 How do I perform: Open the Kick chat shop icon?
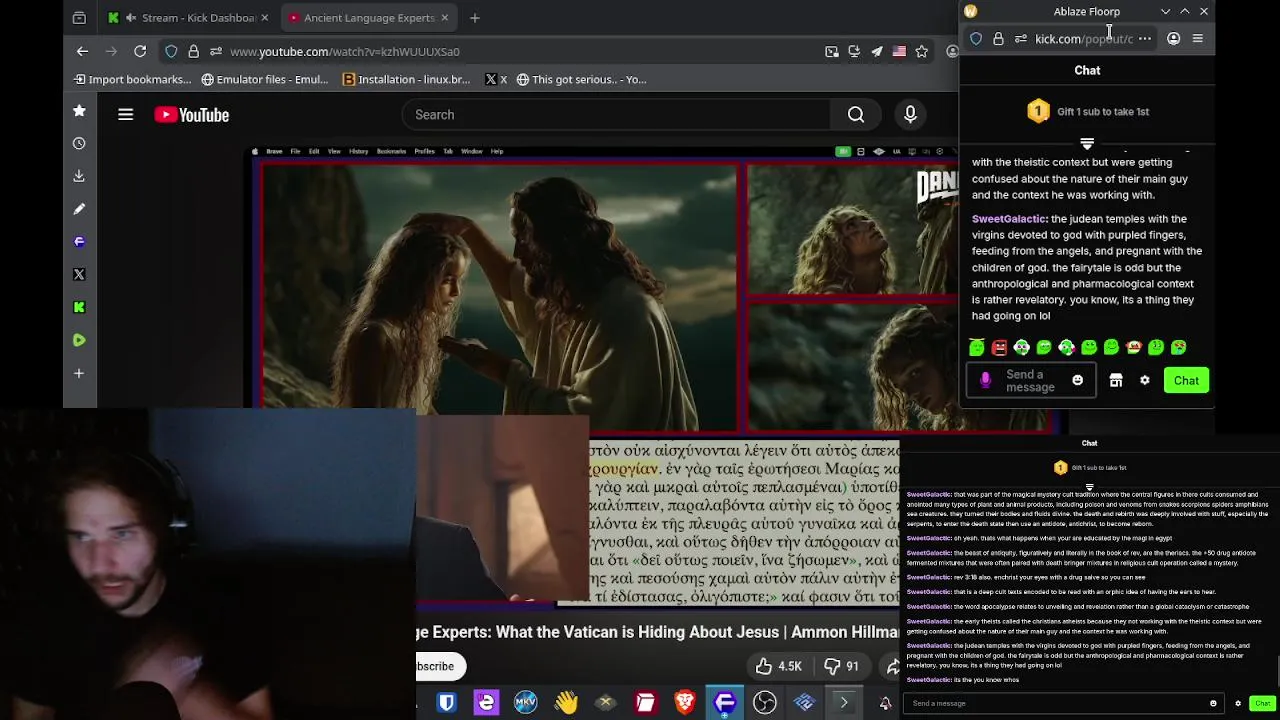[x=1116, y=380]
